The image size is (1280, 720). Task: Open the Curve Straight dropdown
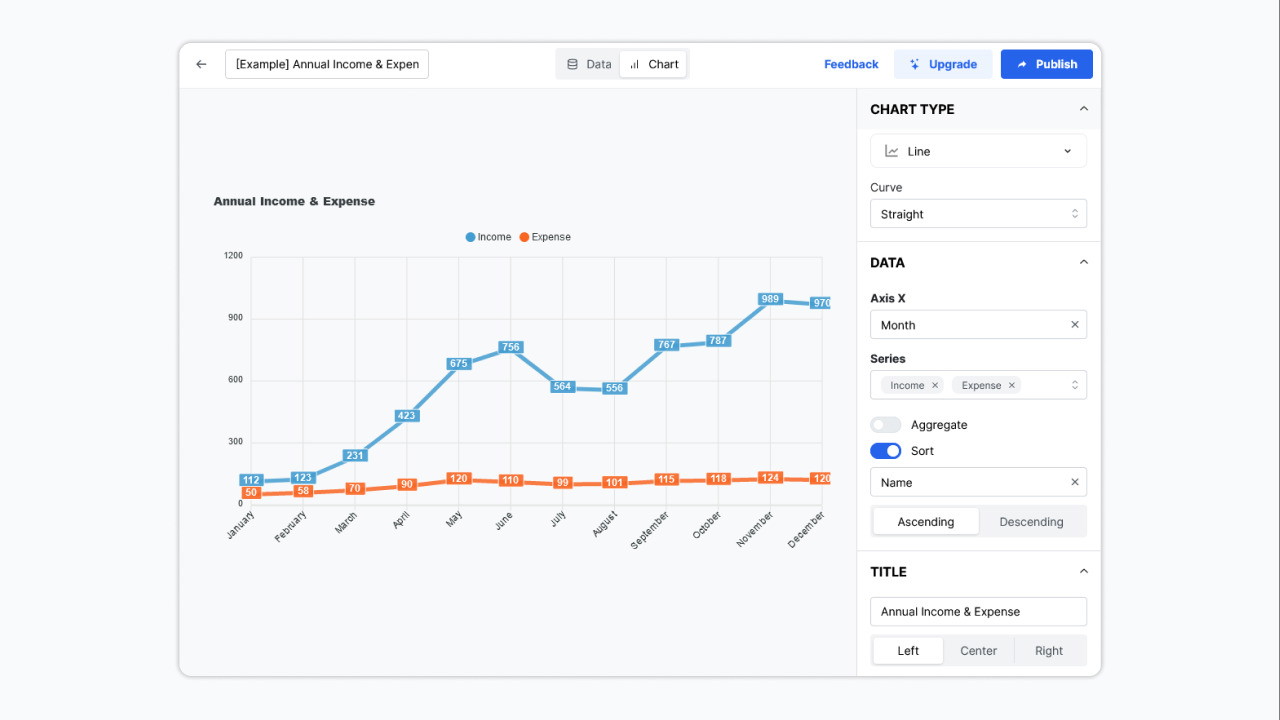click(978, 214)
